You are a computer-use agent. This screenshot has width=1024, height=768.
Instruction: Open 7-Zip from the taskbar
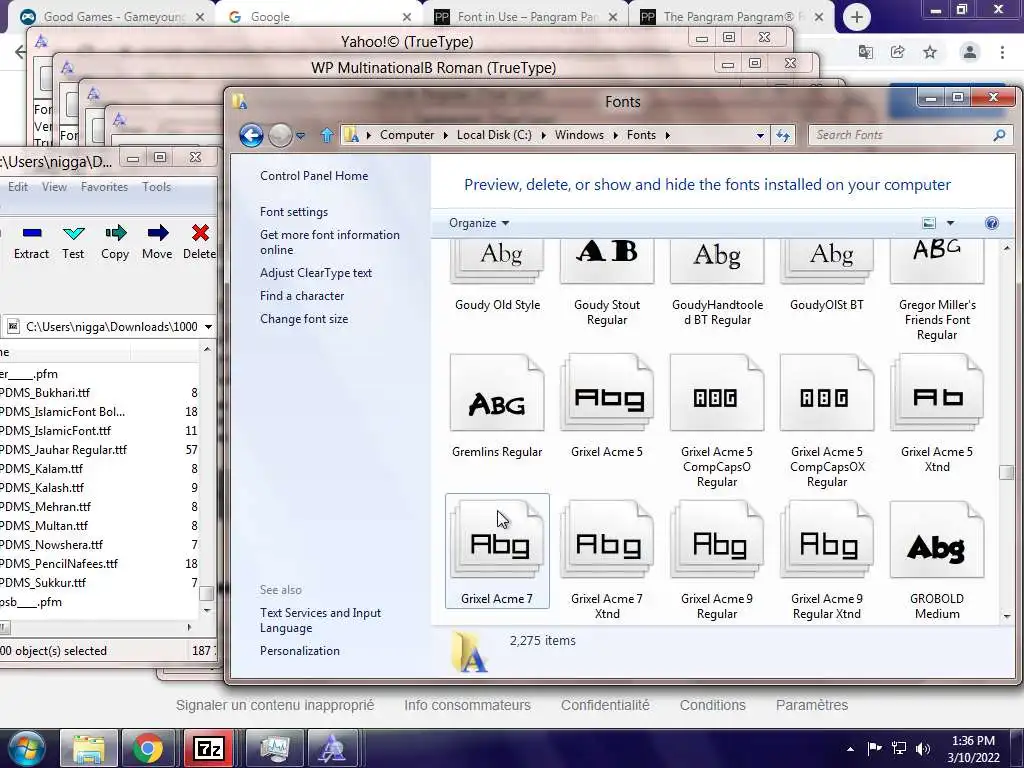pos(208,748)
